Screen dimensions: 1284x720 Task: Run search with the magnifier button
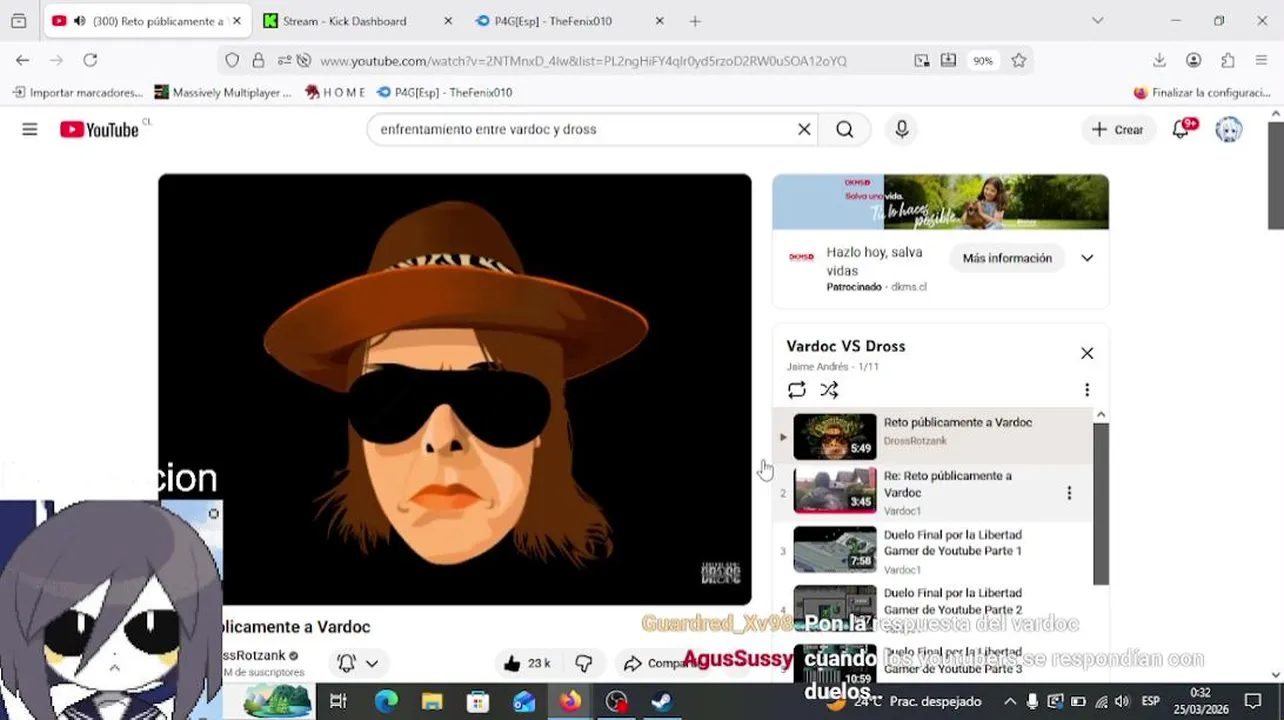tap(845, 129)
